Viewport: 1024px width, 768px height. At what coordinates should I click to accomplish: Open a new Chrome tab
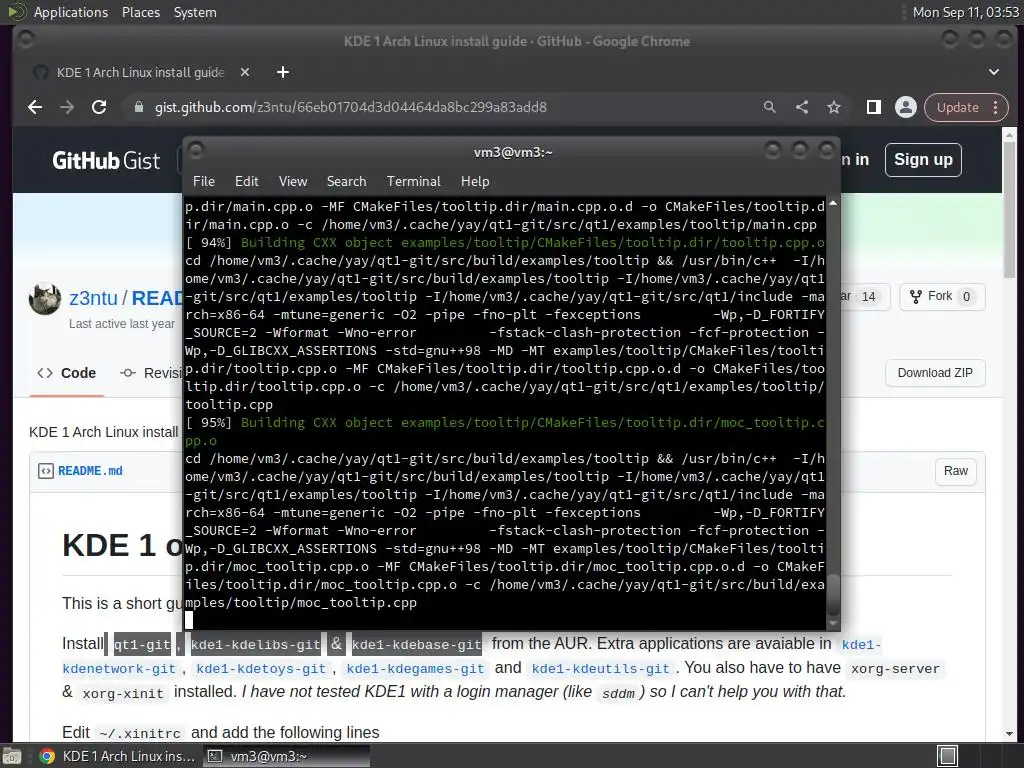[283, 72]
